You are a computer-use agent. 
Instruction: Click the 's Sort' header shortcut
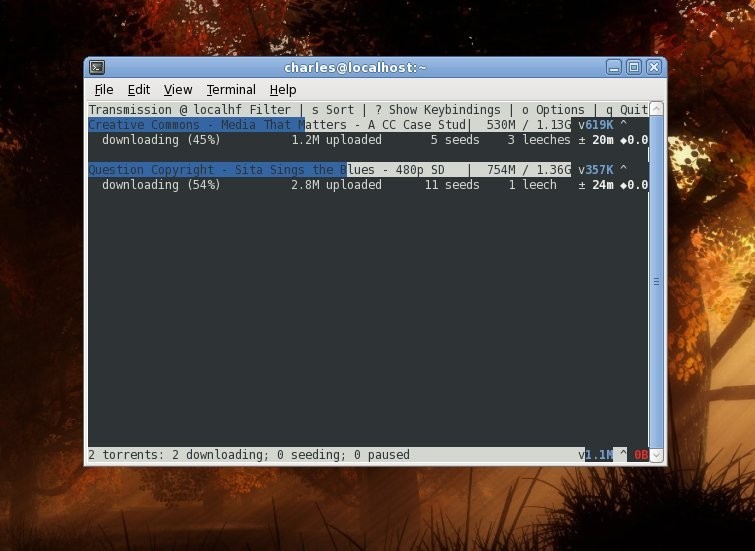[x=333, y=110]
